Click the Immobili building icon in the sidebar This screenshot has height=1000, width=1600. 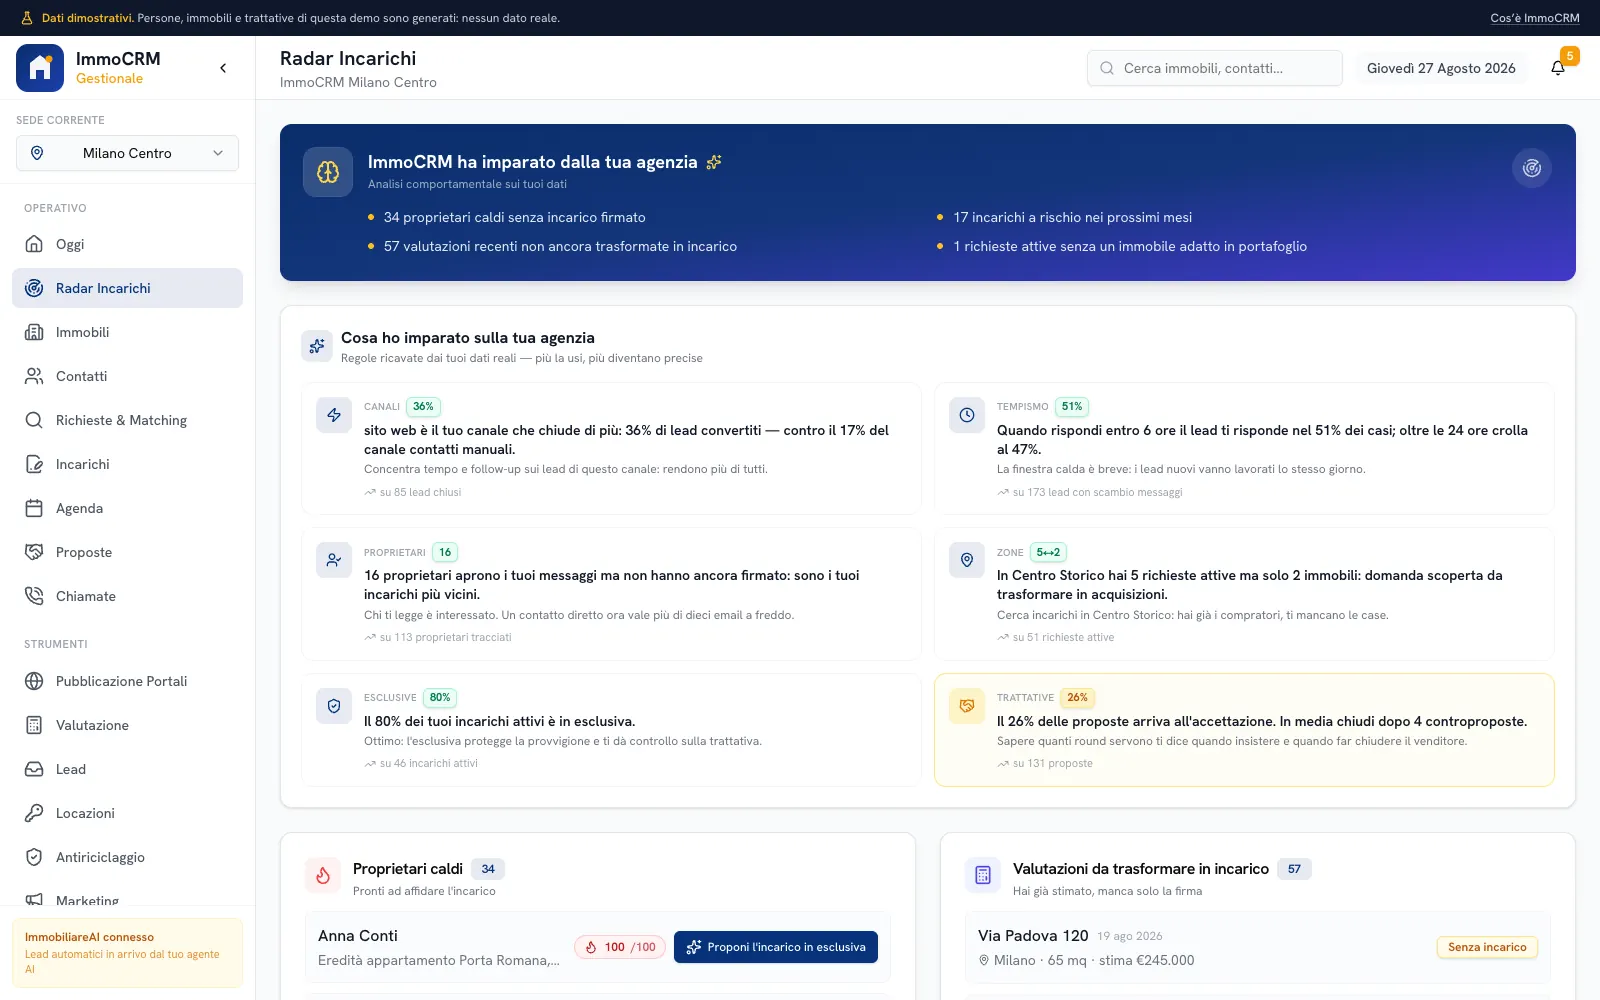(34, 332)
